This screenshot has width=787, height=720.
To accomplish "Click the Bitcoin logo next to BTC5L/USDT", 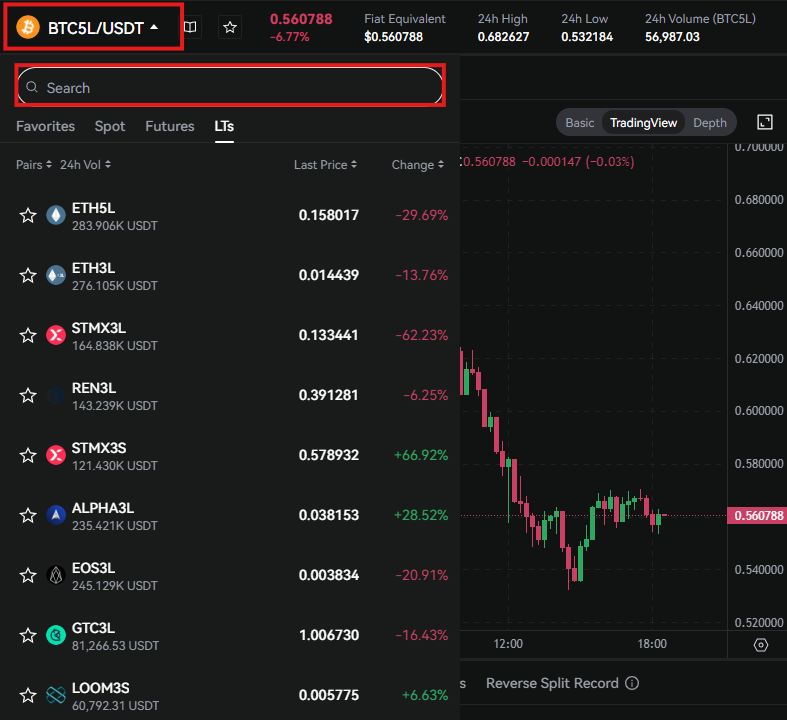I will (x=28, y=27).
